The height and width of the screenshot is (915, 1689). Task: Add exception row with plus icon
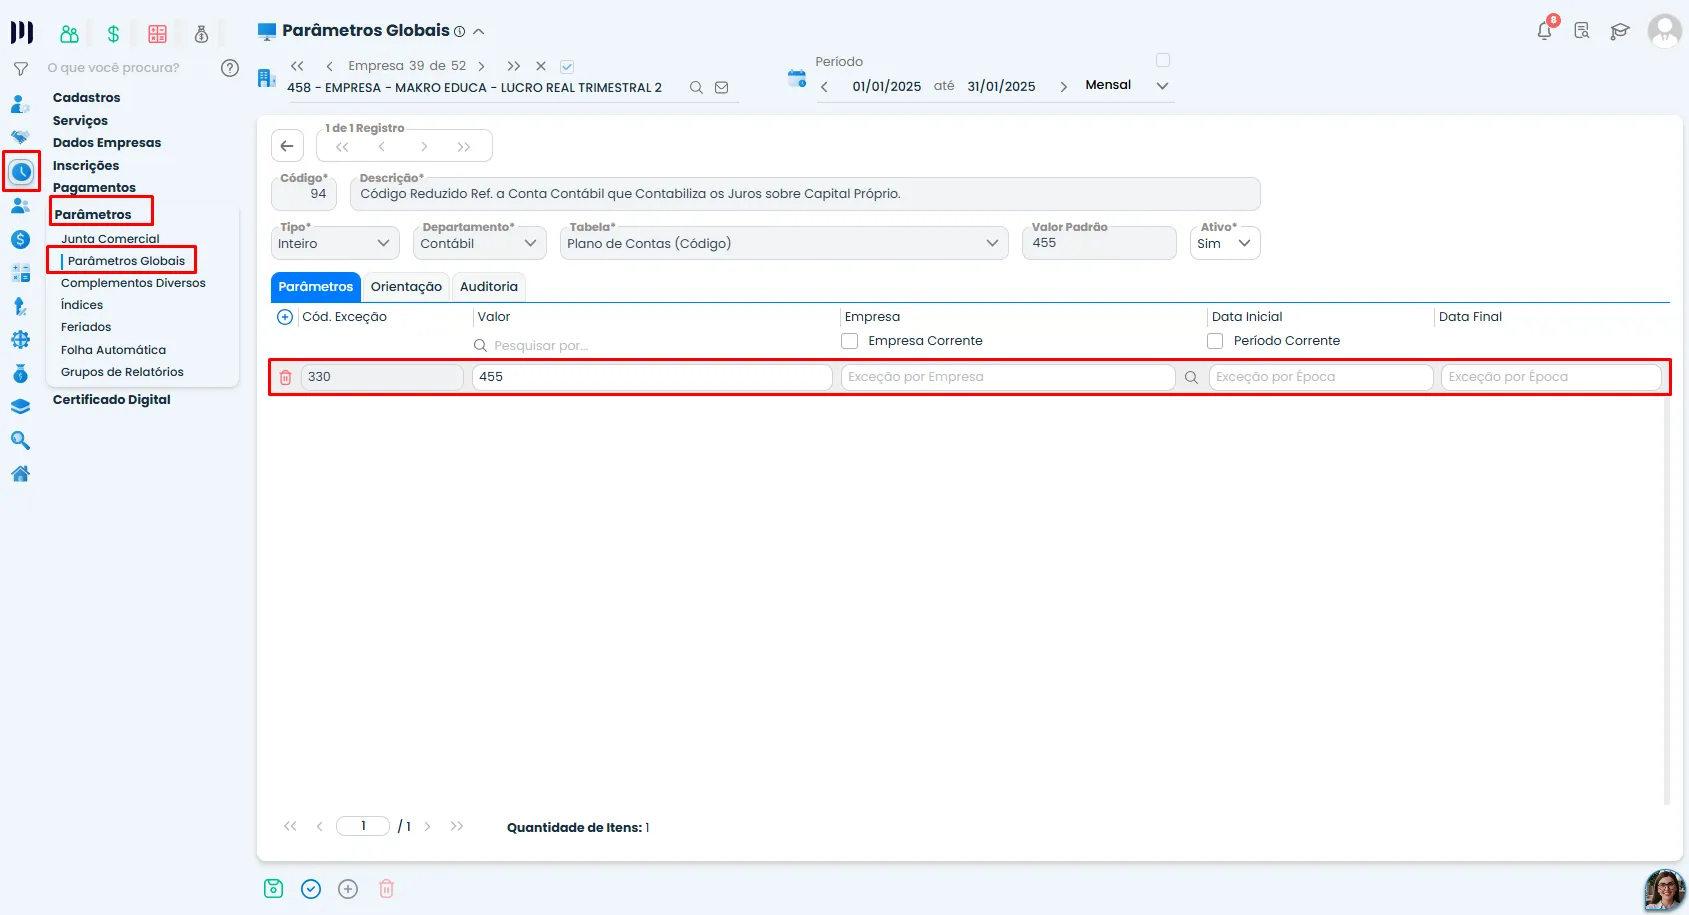coord(285,317)
